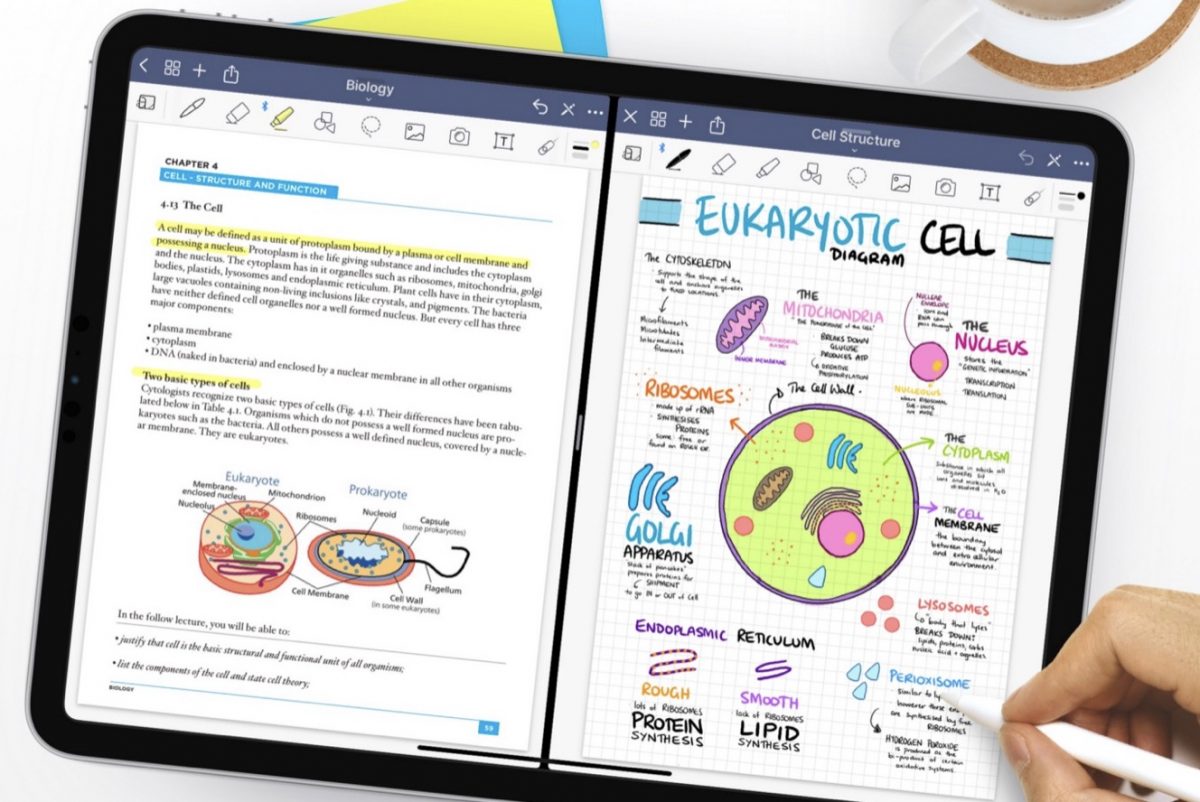Open the more options menu in Cell Structure pane
Screen dimensions: 1200x802
coord(1081,163)
